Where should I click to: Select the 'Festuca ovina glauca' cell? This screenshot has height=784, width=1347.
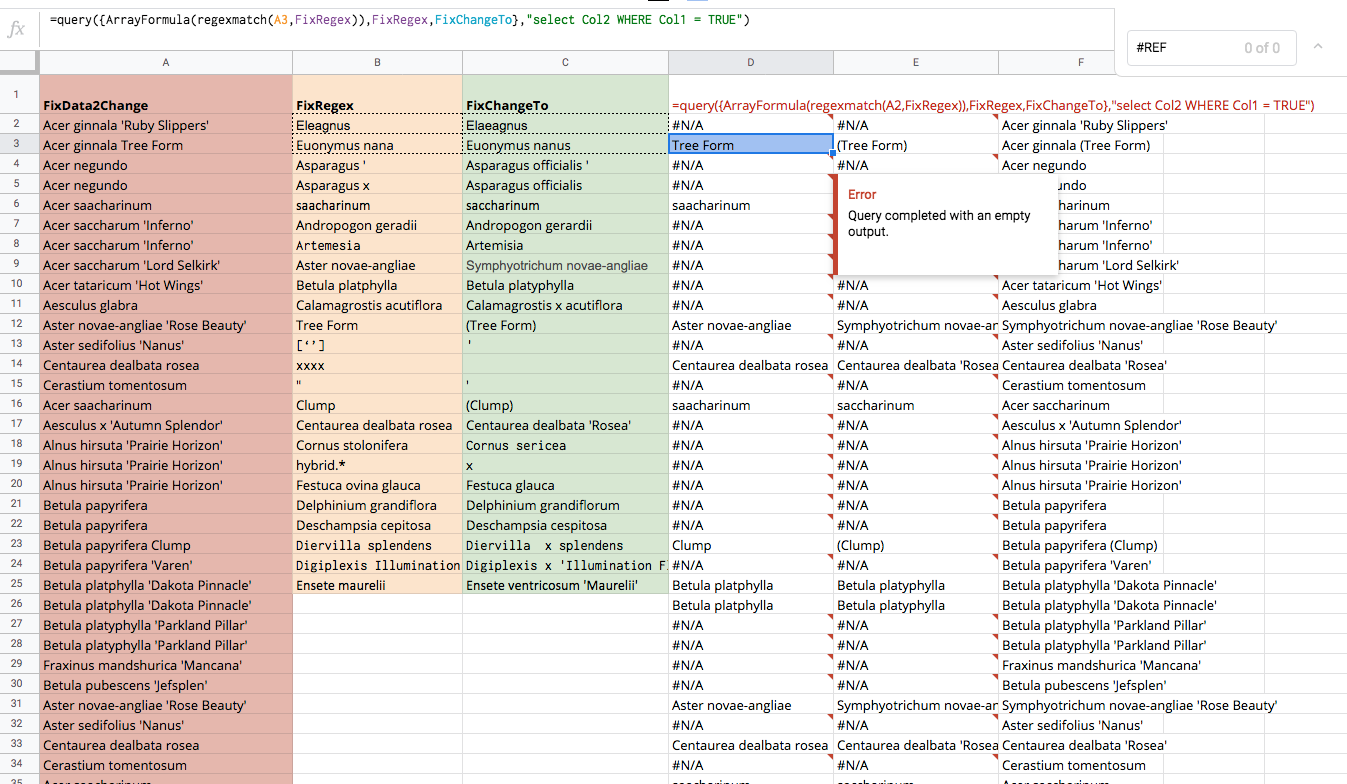(377, 485)
